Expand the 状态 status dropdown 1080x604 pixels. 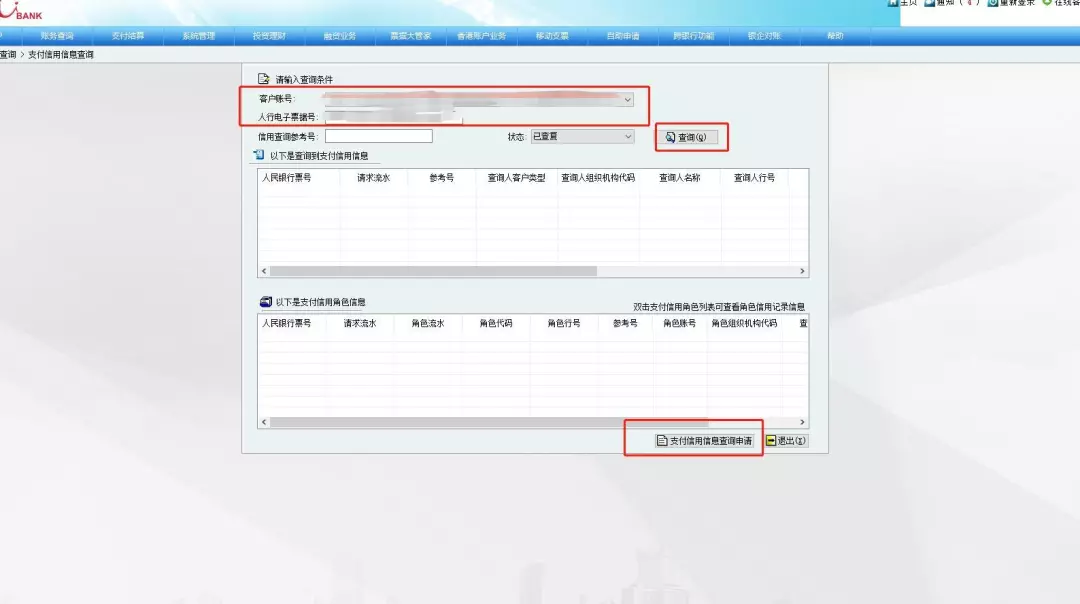(628, 136)
